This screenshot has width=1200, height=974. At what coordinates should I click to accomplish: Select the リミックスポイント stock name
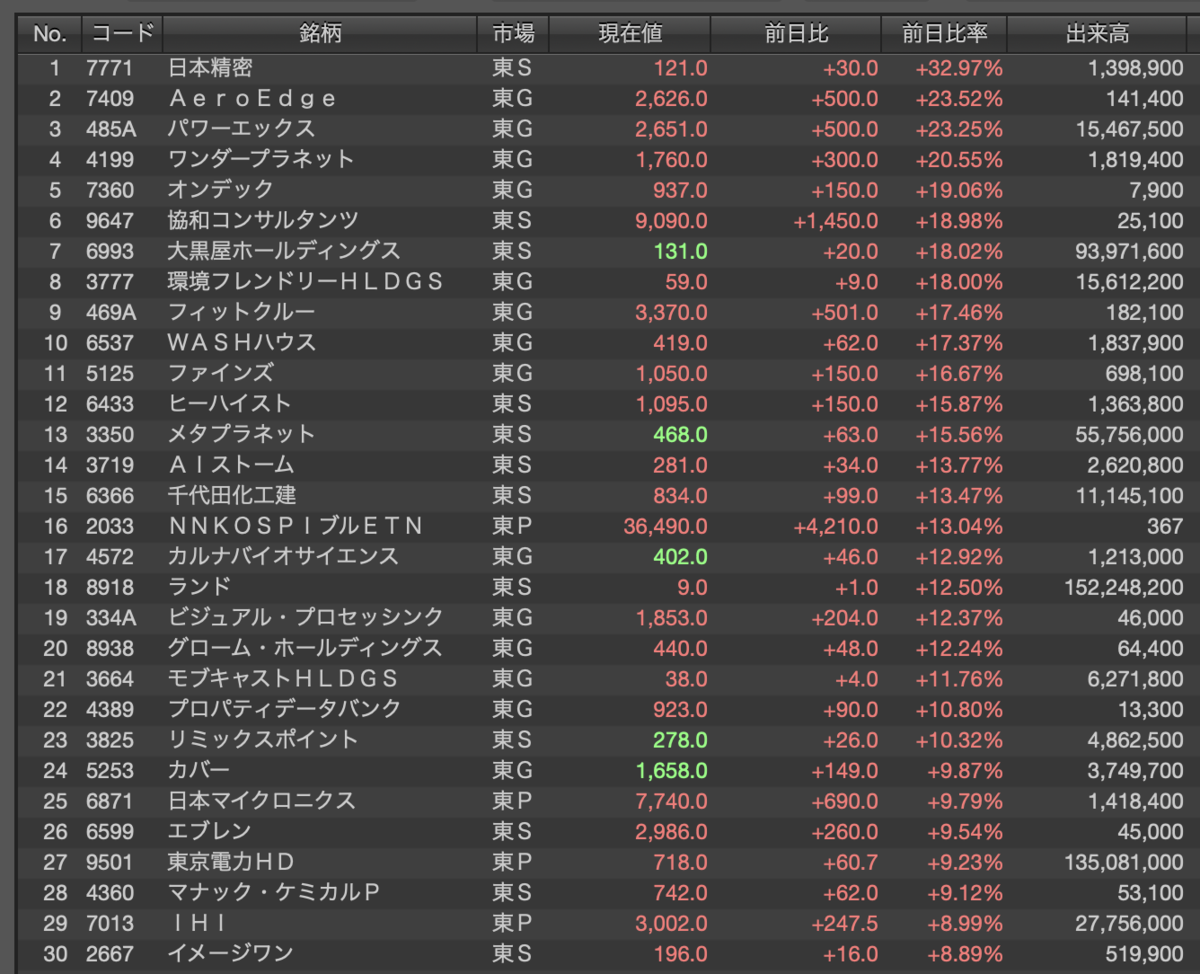point(263,739)
